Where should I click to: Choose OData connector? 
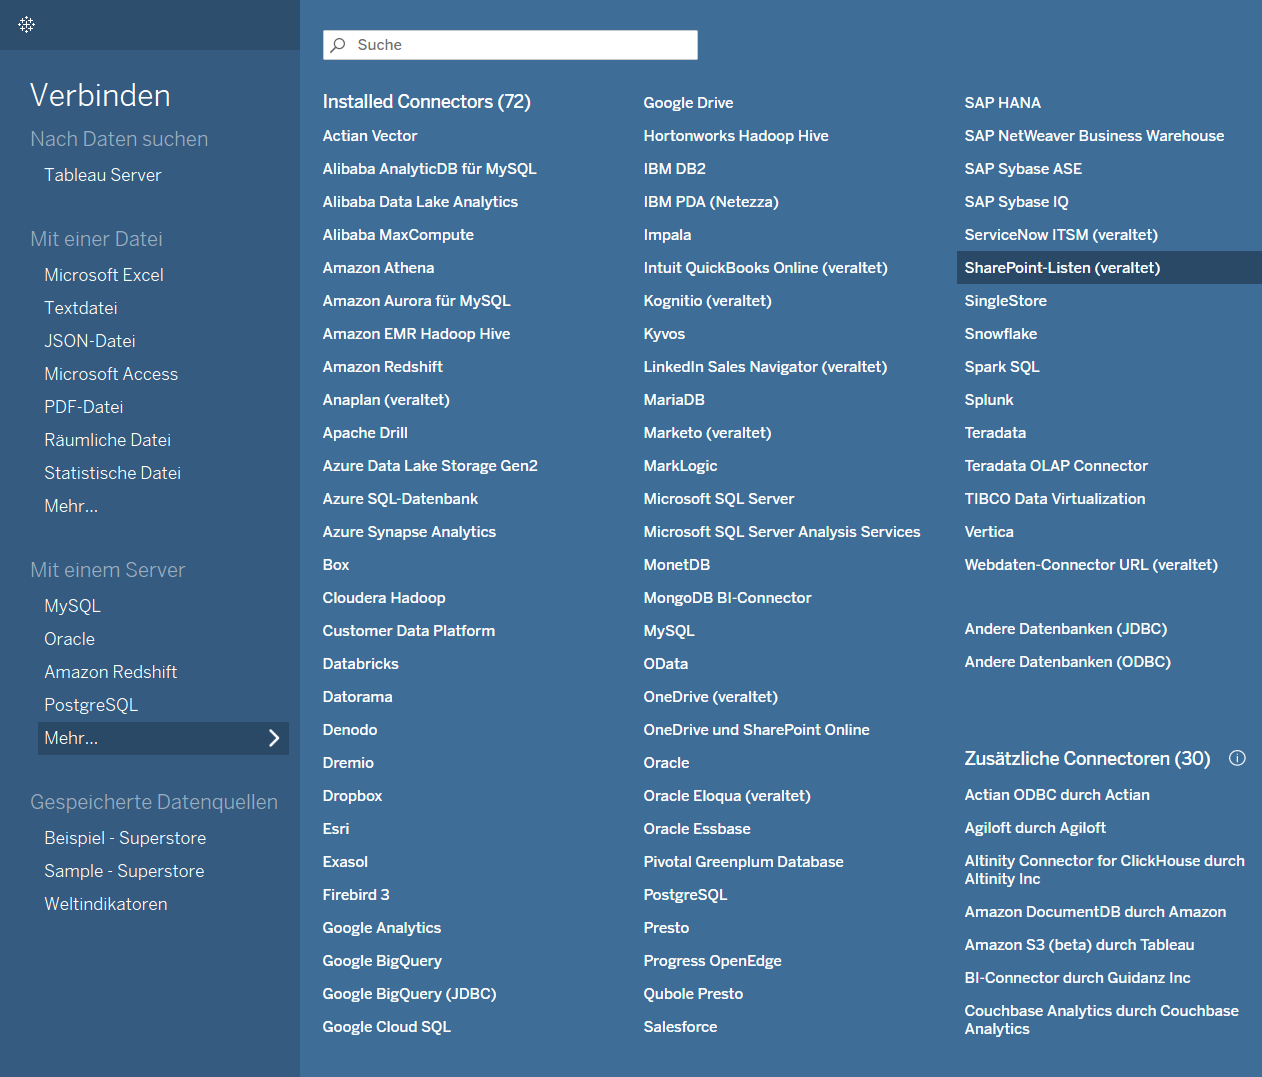point(666,664)
